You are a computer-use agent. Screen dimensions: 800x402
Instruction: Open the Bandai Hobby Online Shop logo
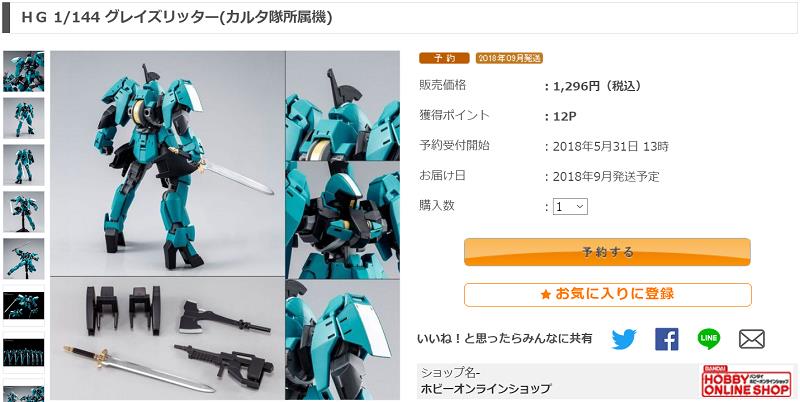[x=746, y=381]
